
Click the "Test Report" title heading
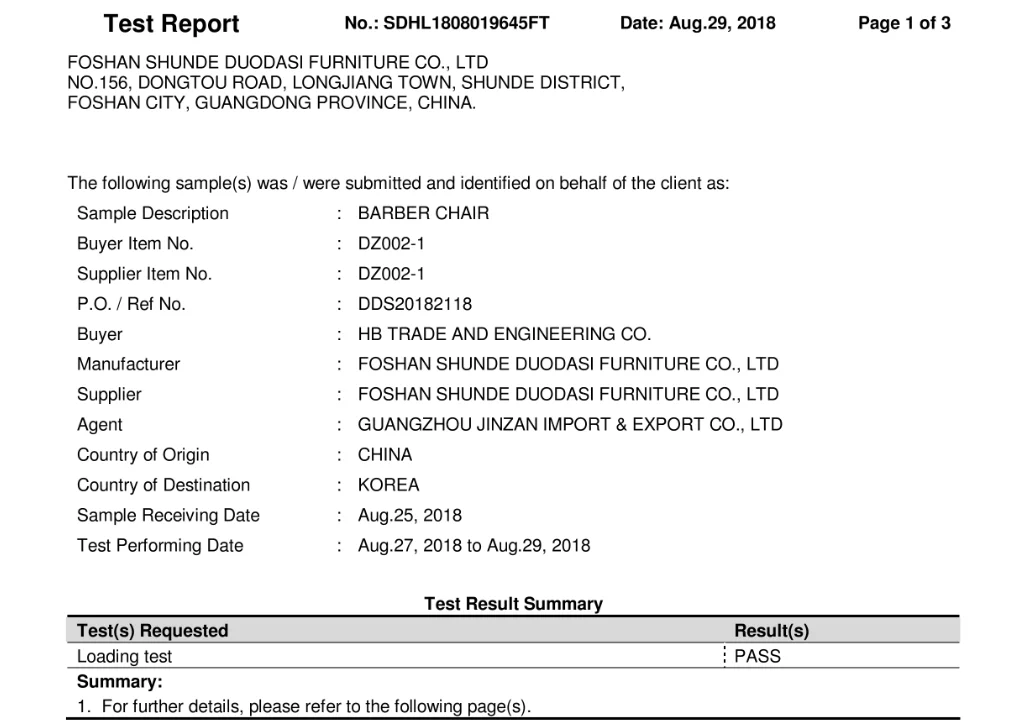pyautogui.click(x=171, y=24)
